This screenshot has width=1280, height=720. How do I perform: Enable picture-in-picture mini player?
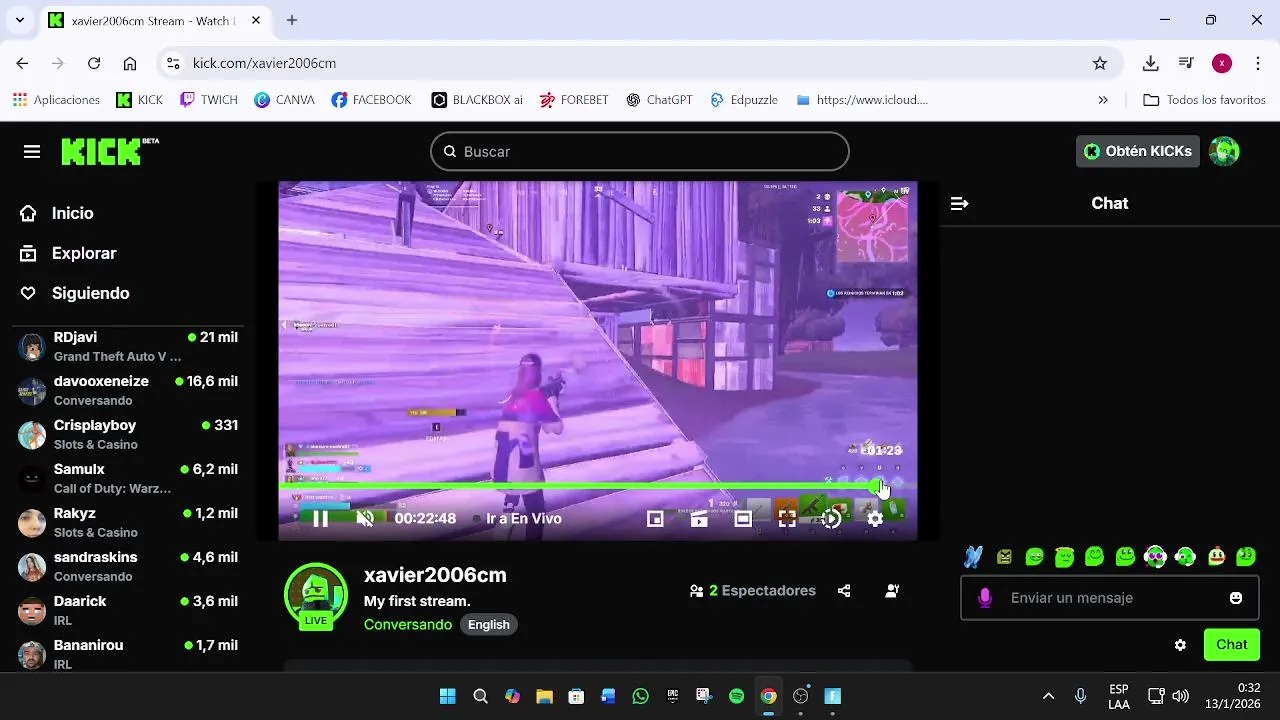(x=655, y=518)
